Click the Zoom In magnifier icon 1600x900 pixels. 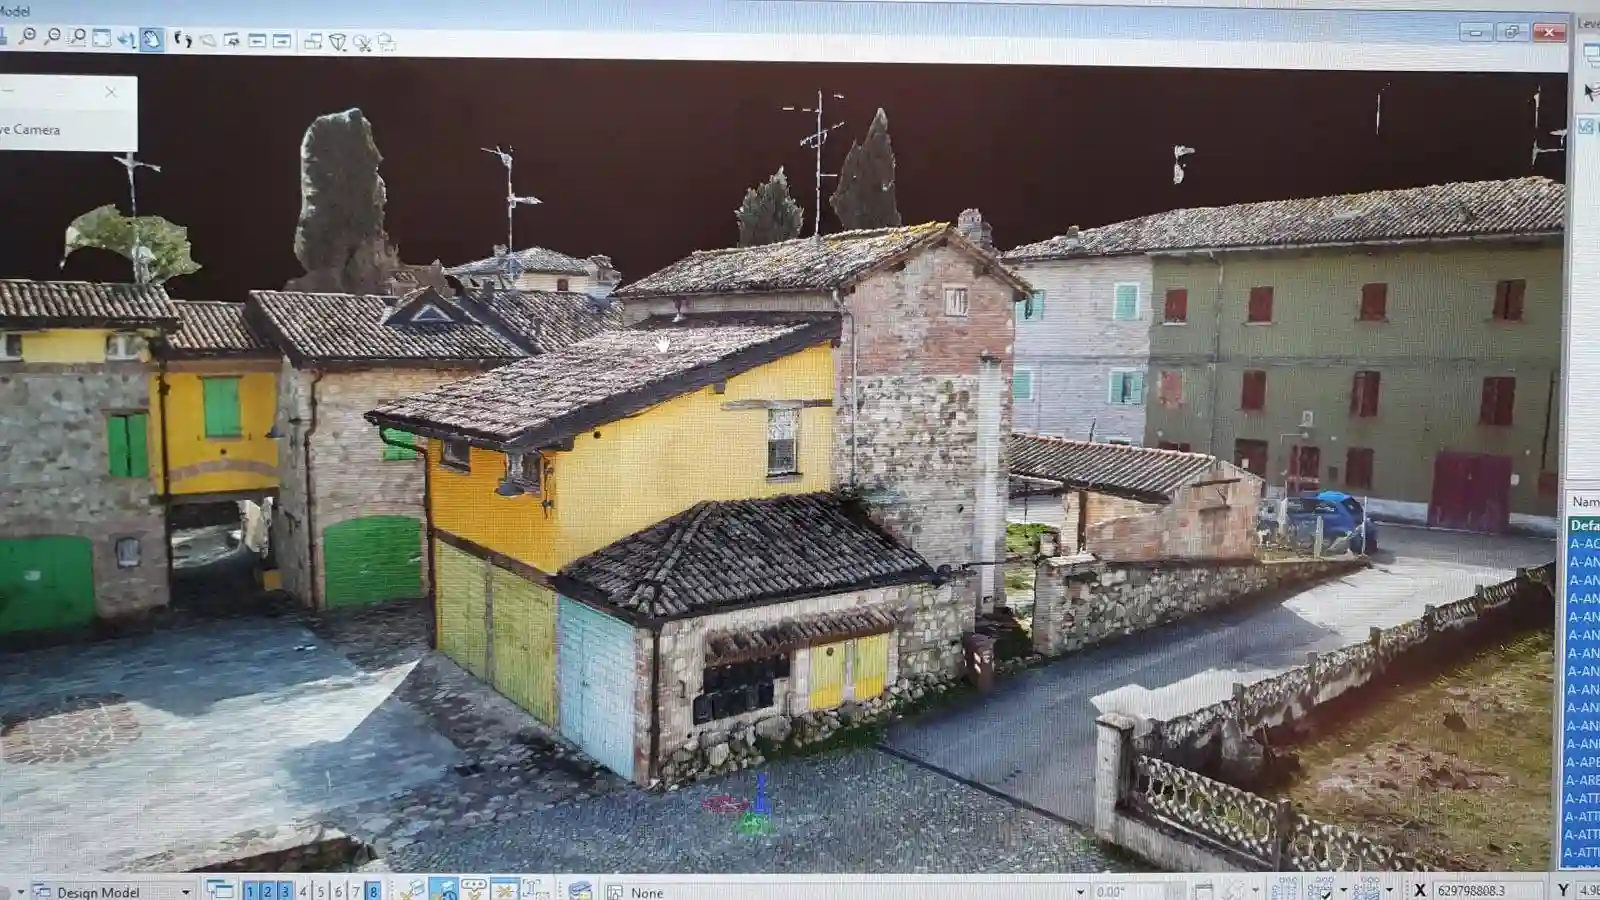[28, 37]
